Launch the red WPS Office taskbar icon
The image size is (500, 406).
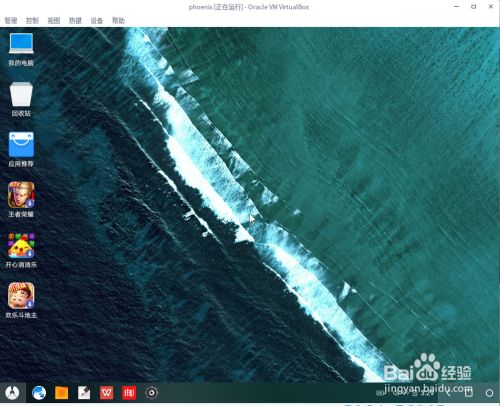107,393
